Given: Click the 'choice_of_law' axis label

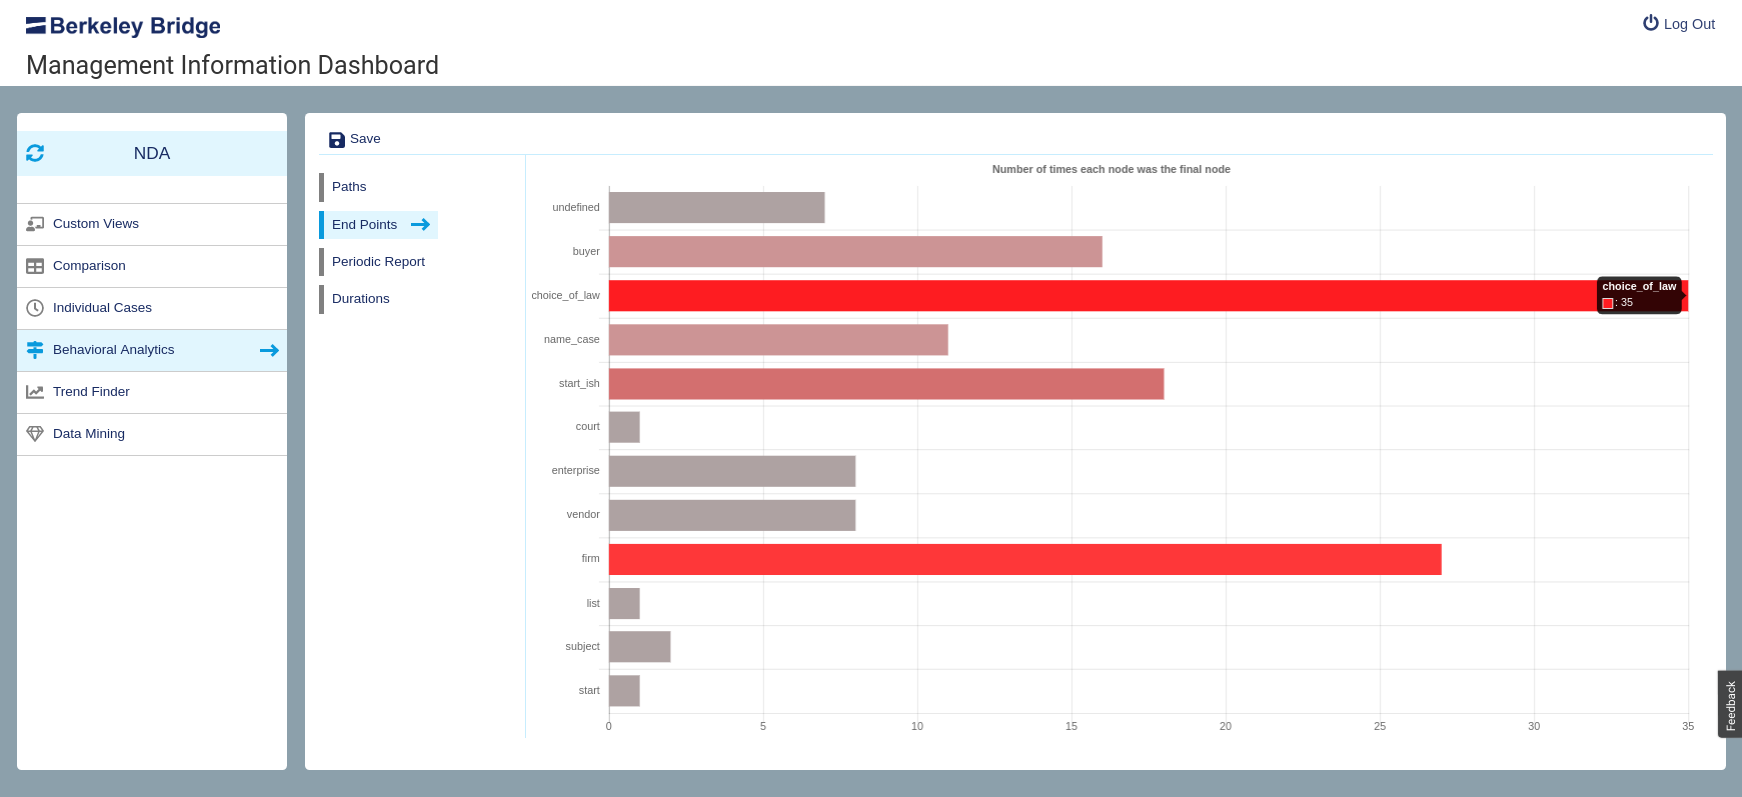Looking at the screenshot, I should coord(565,296).
